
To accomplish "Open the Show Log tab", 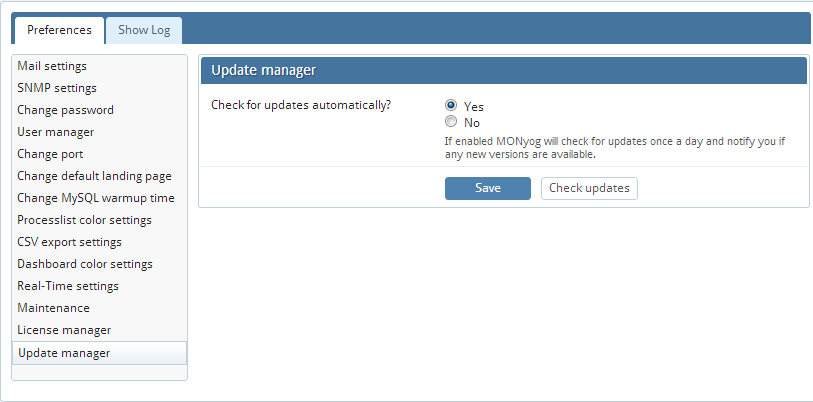I will tap(144, 30).
